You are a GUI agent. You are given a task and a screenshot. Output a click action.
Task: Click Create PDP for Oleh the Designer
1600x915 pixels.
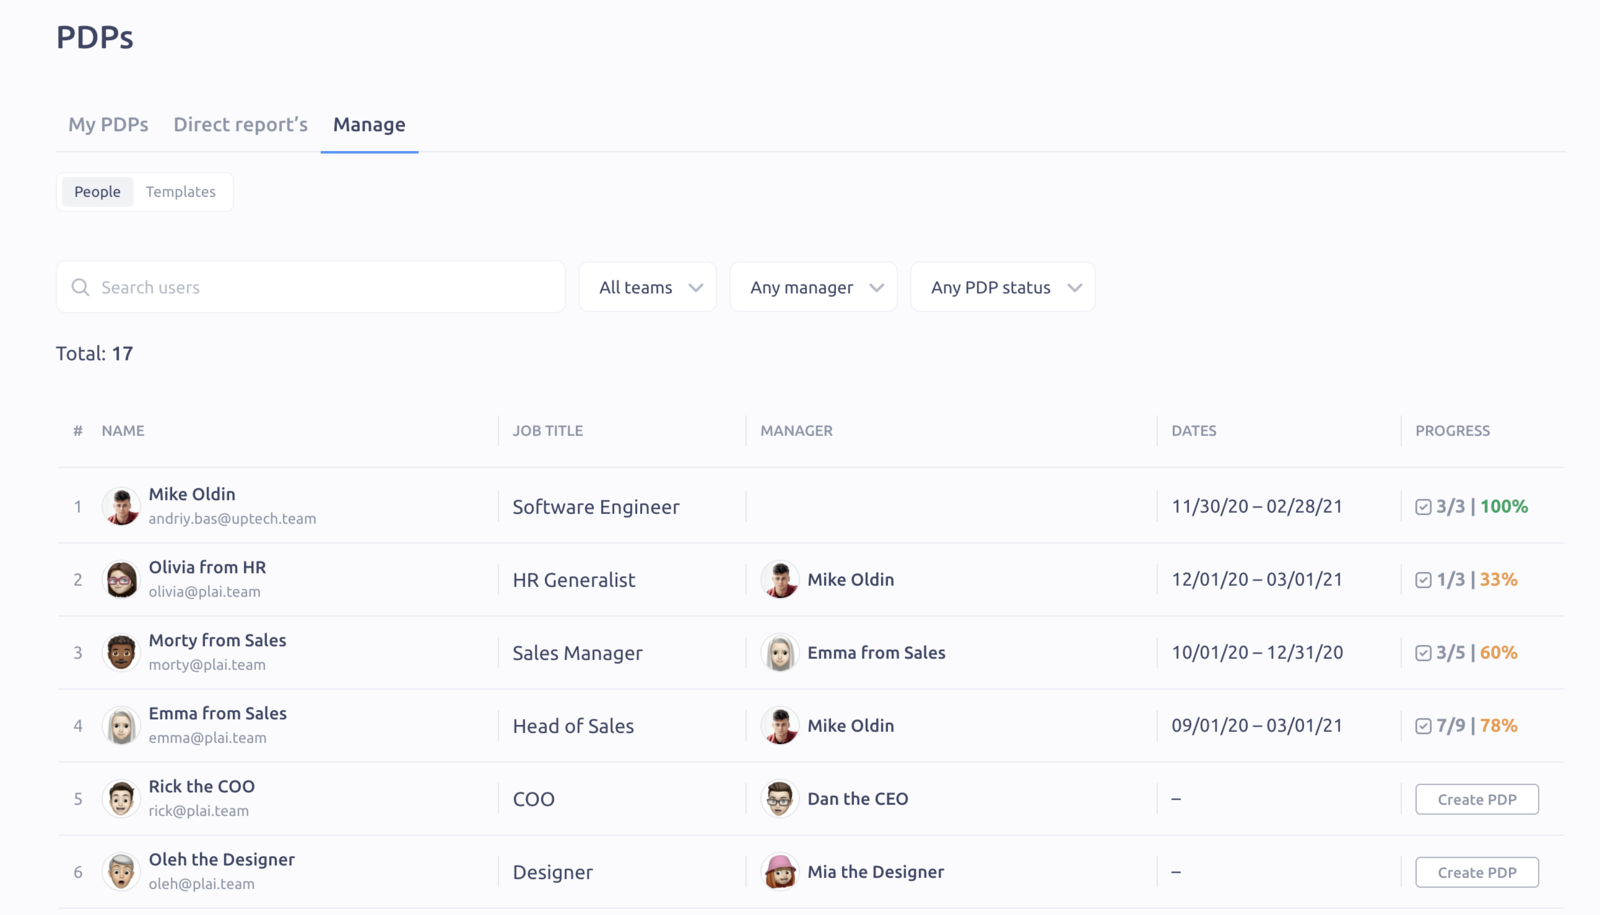pyautogui.click(x=1477, y=871)
